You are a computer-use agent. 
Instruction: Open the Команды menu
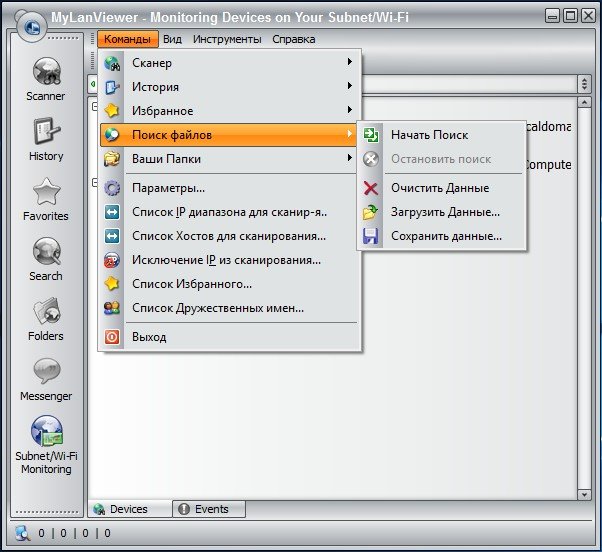pos(127,39)
